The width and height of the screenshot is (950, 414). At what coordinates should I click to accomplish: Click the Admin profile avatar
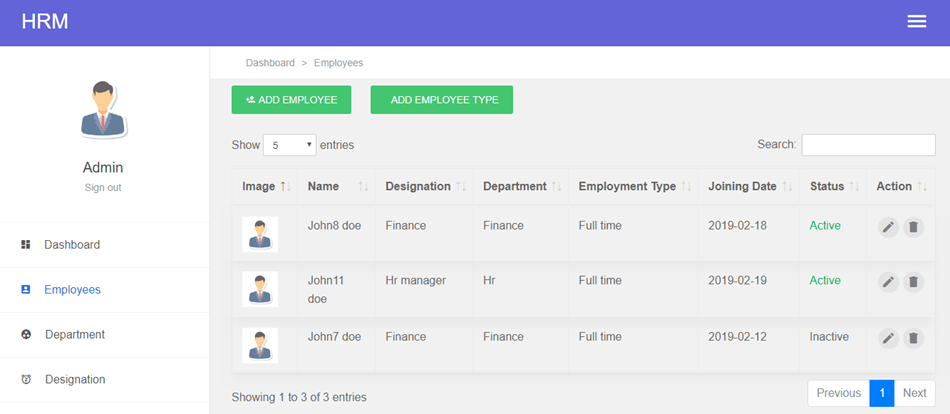(x=104, y=110)
